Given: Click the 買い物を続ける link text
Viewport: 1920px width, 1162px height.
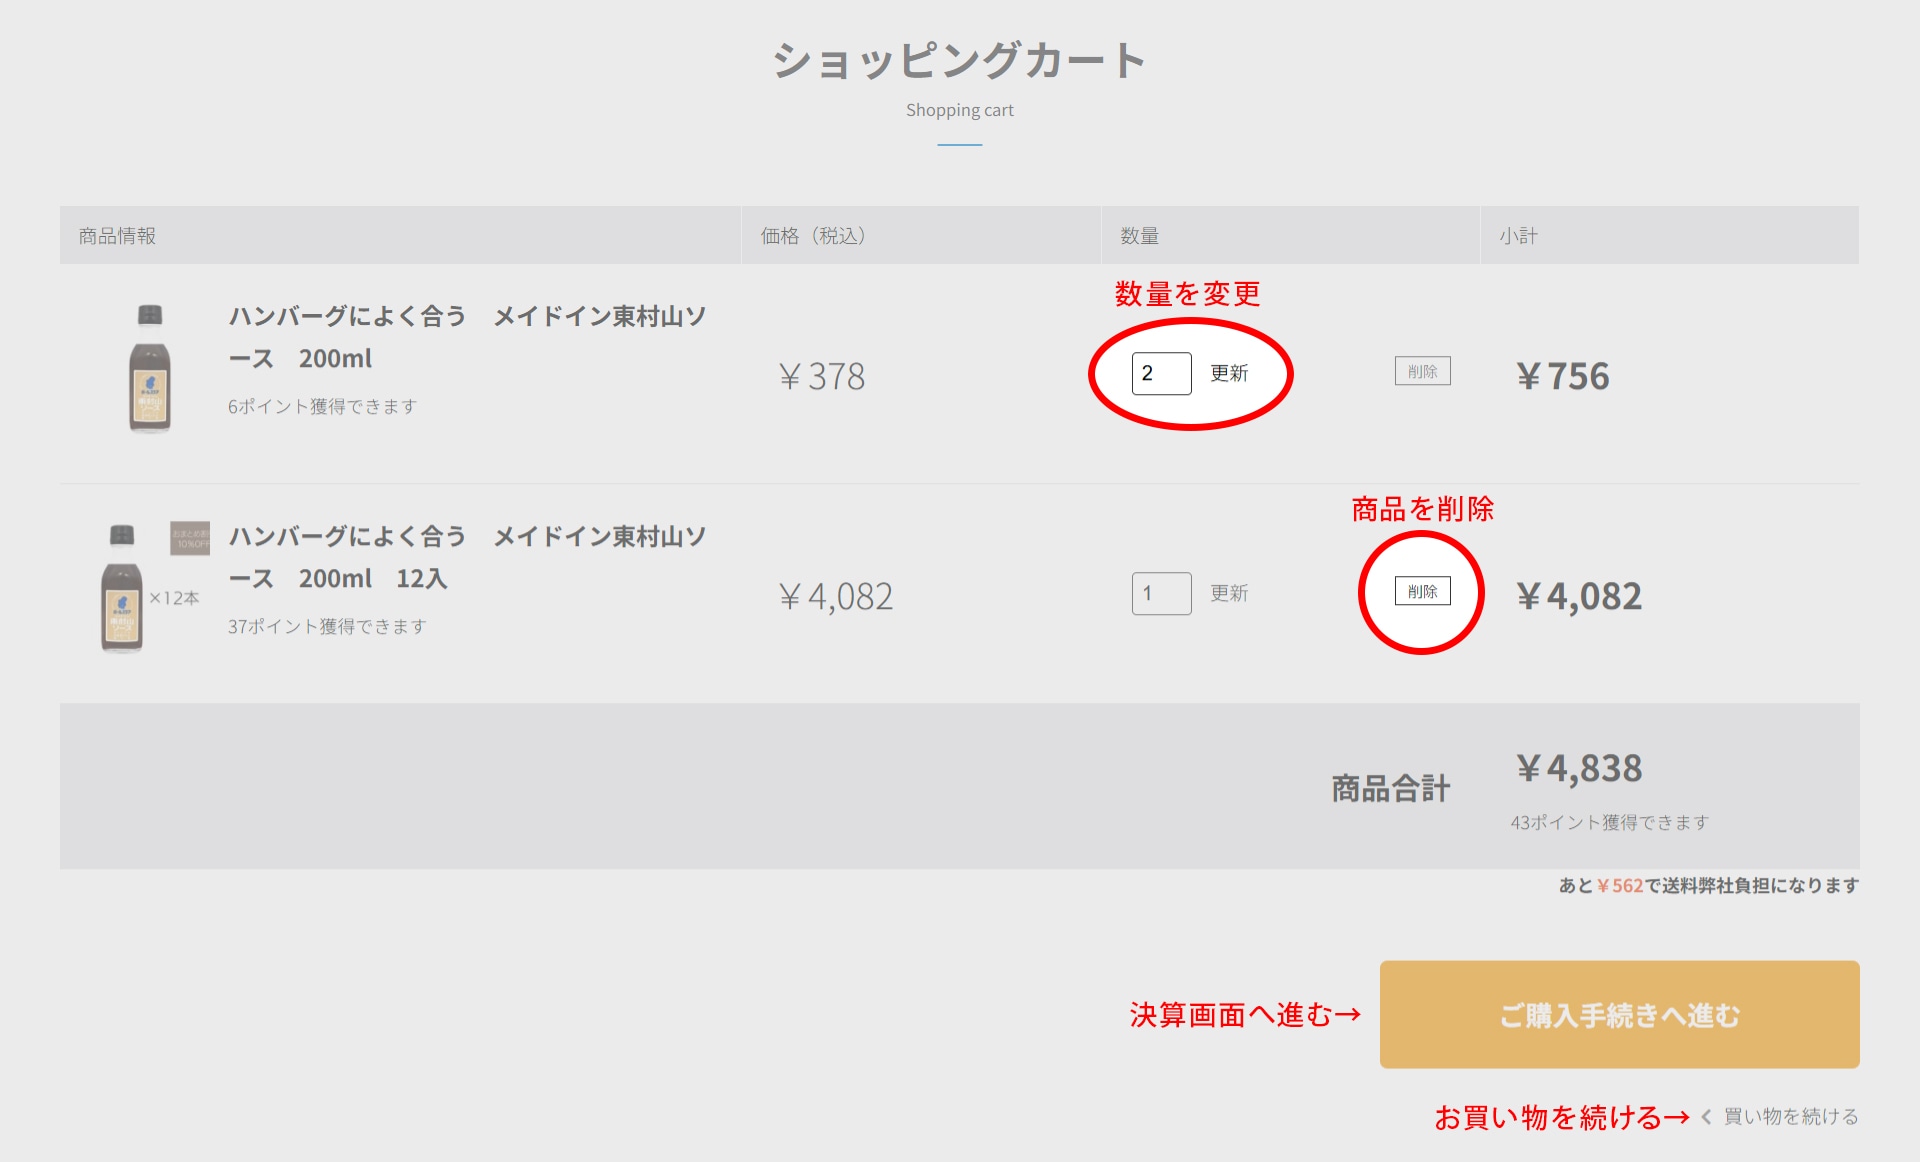Looking at the screenshot, I should tap(1790, 1117).
